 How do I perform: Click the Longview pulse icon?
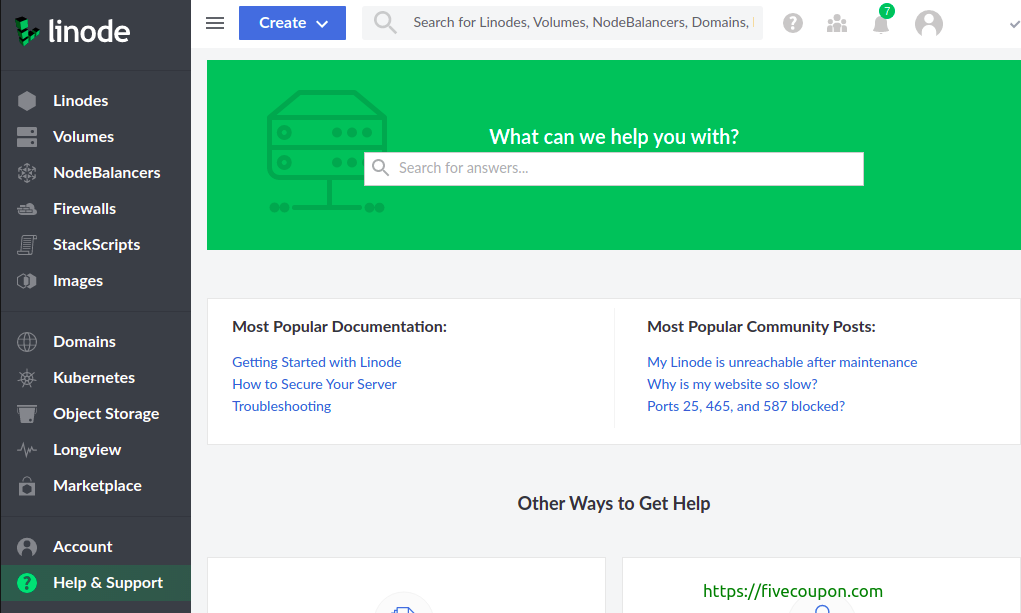click(27, 449)
